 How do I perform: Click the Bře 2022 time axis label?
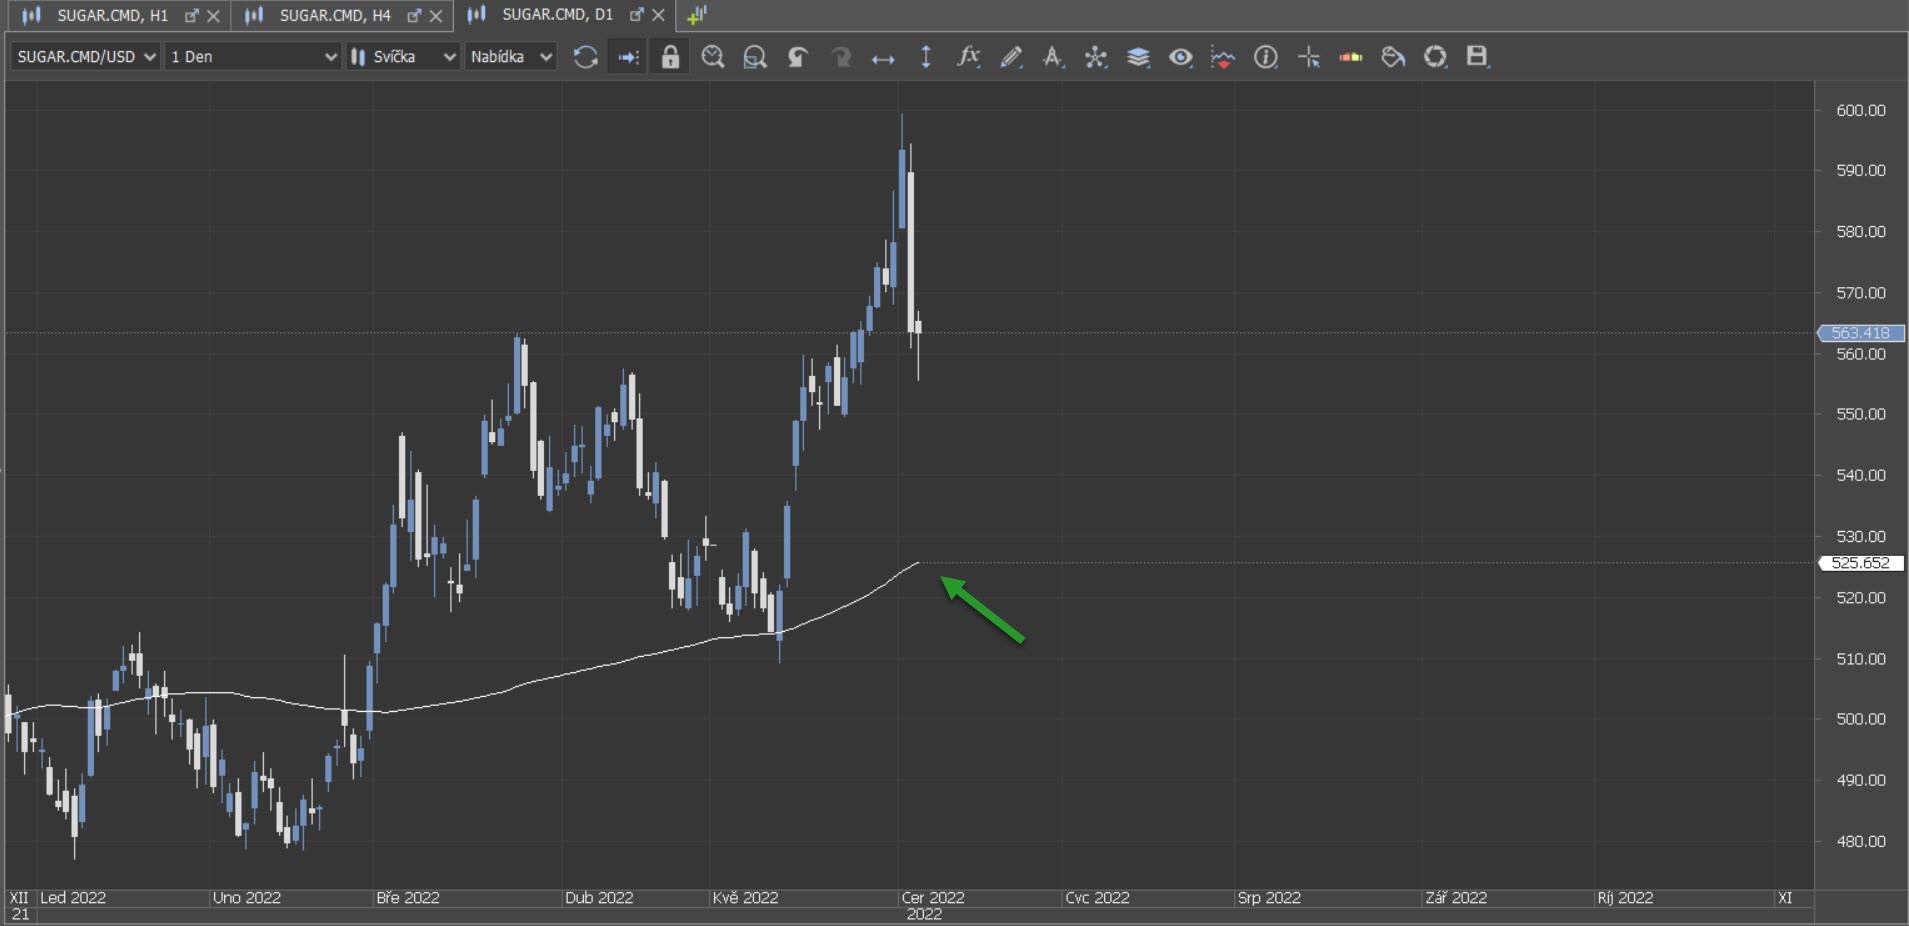tap(408, 898)
